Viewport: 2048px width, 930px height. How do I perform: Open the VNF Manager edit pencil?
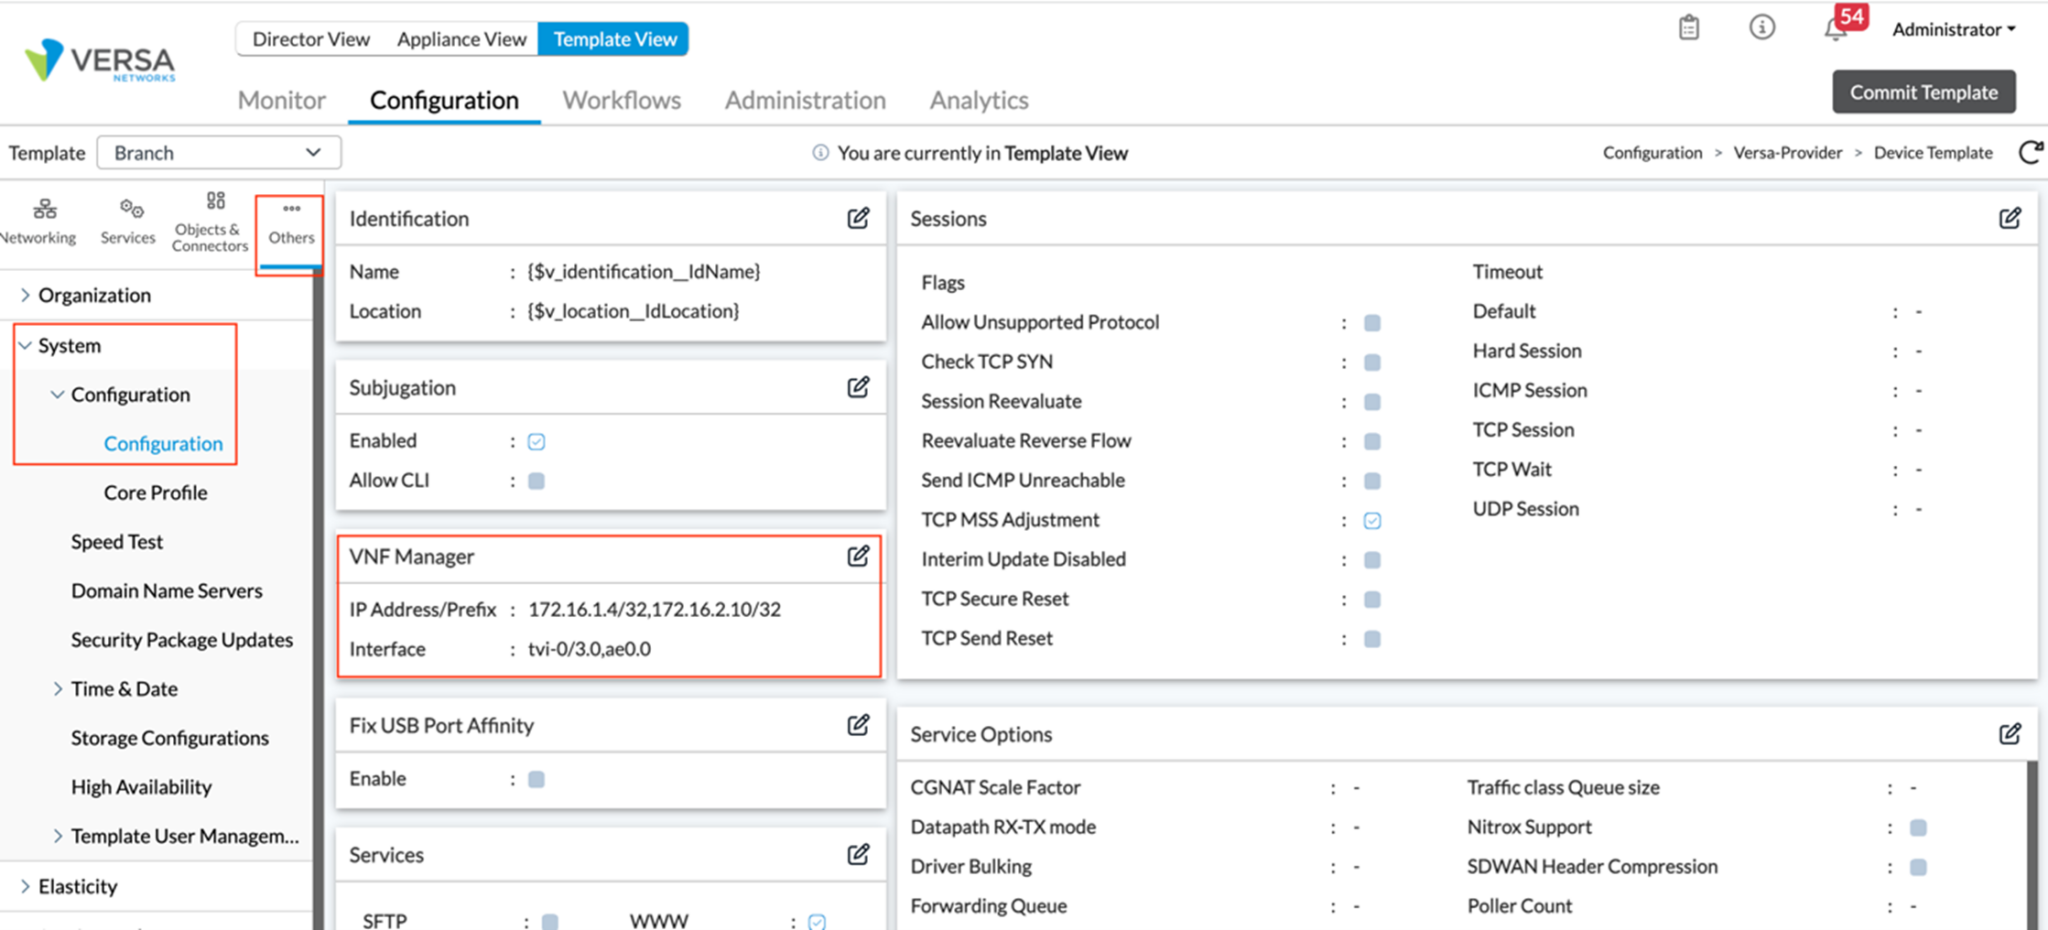point(858,556)
